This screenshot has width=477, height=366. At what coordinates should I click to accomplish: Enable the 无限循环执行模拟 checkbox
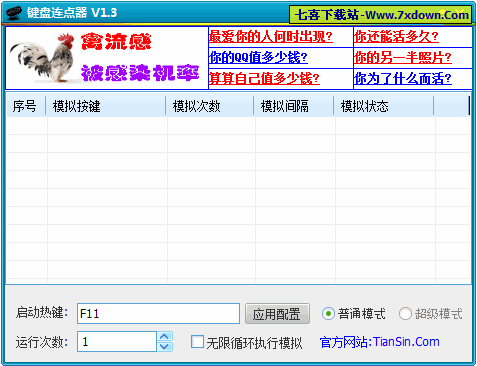click(197, 342)
